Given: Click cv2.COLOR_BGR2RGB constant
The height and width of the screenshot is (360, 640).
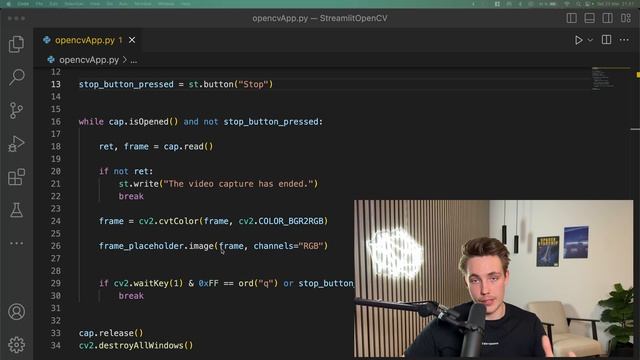Looking at the screenshot, I should coord(281,221).
